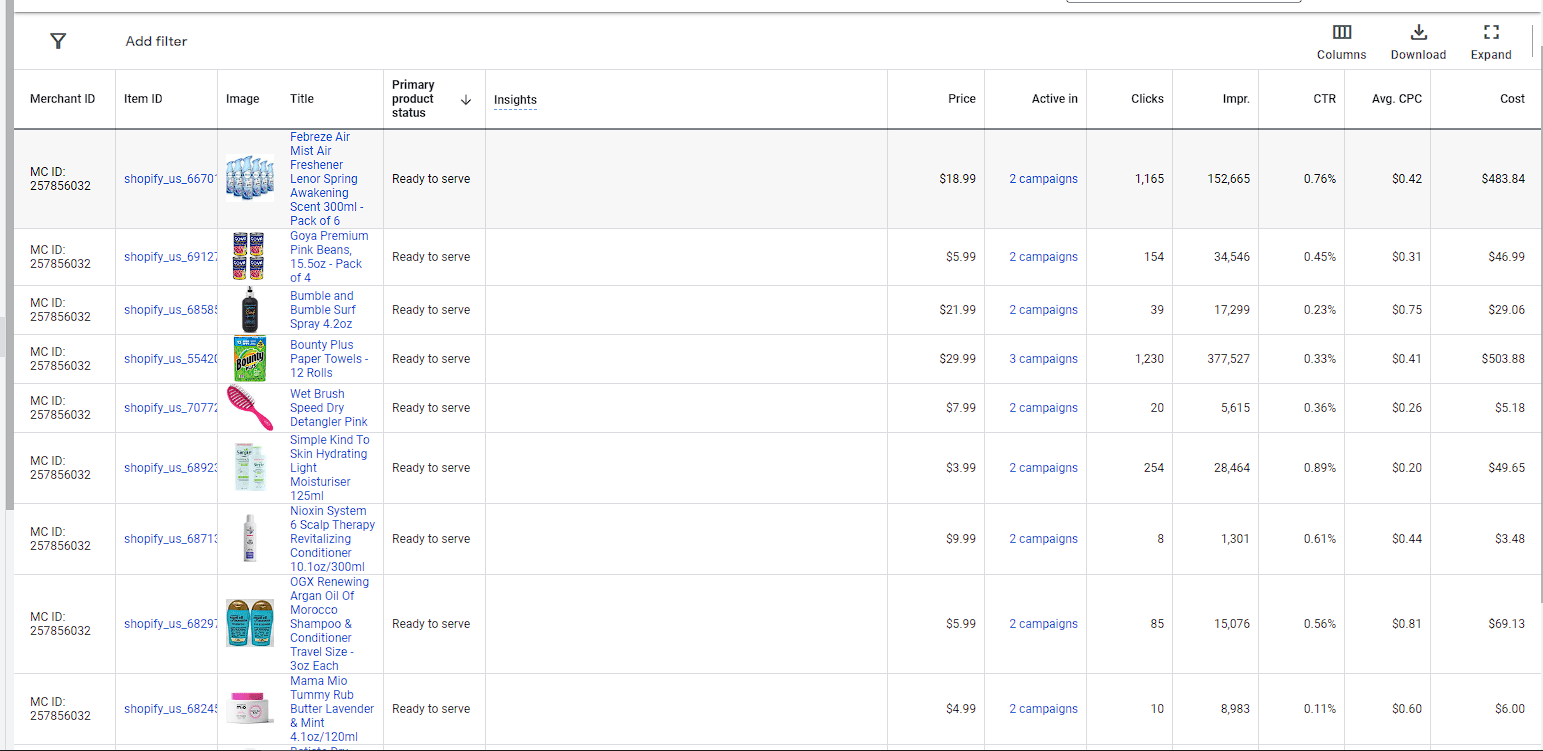Expand table with the Expand icon
This screenshot has height=751, width=1543.
pos(1491,32)
